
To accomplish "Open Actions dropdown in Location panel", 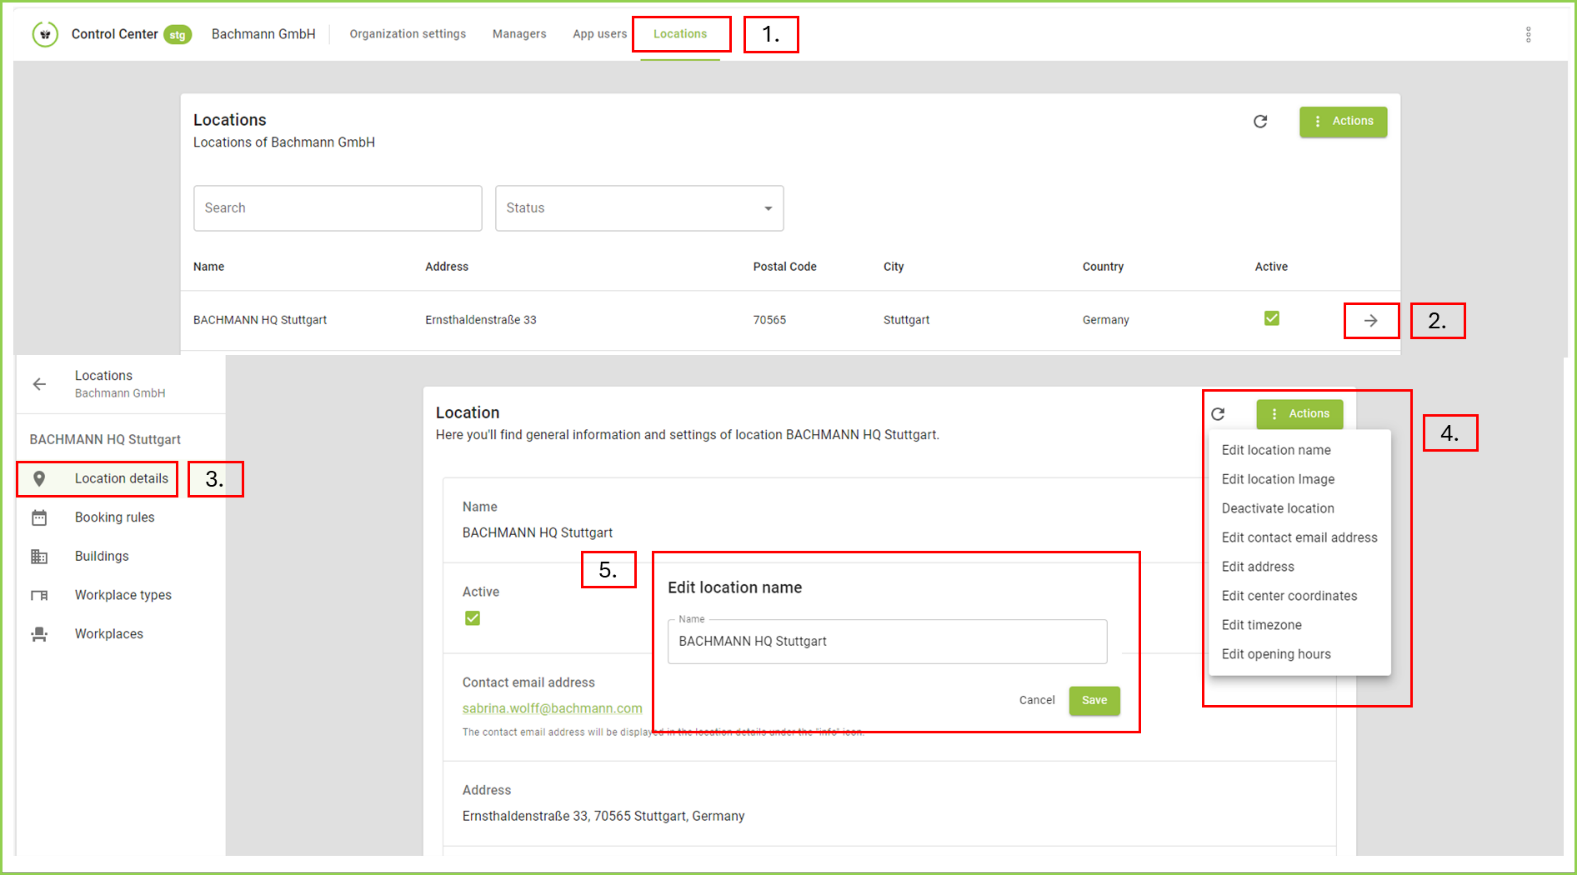I will click(x=1299, y=414).
